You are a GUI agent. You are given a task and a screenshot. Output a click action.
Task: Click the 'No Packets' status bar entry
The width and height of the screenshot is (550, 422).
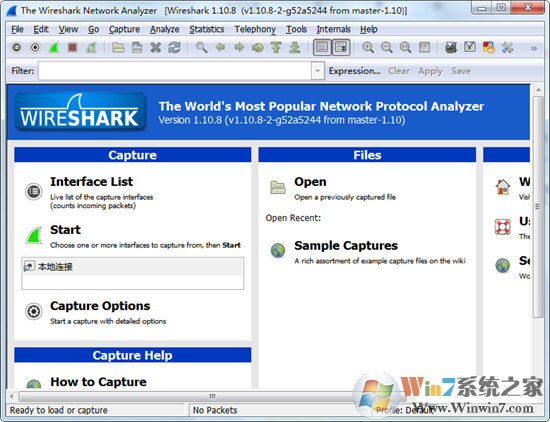pyautogui.click(x=215, y=410)
